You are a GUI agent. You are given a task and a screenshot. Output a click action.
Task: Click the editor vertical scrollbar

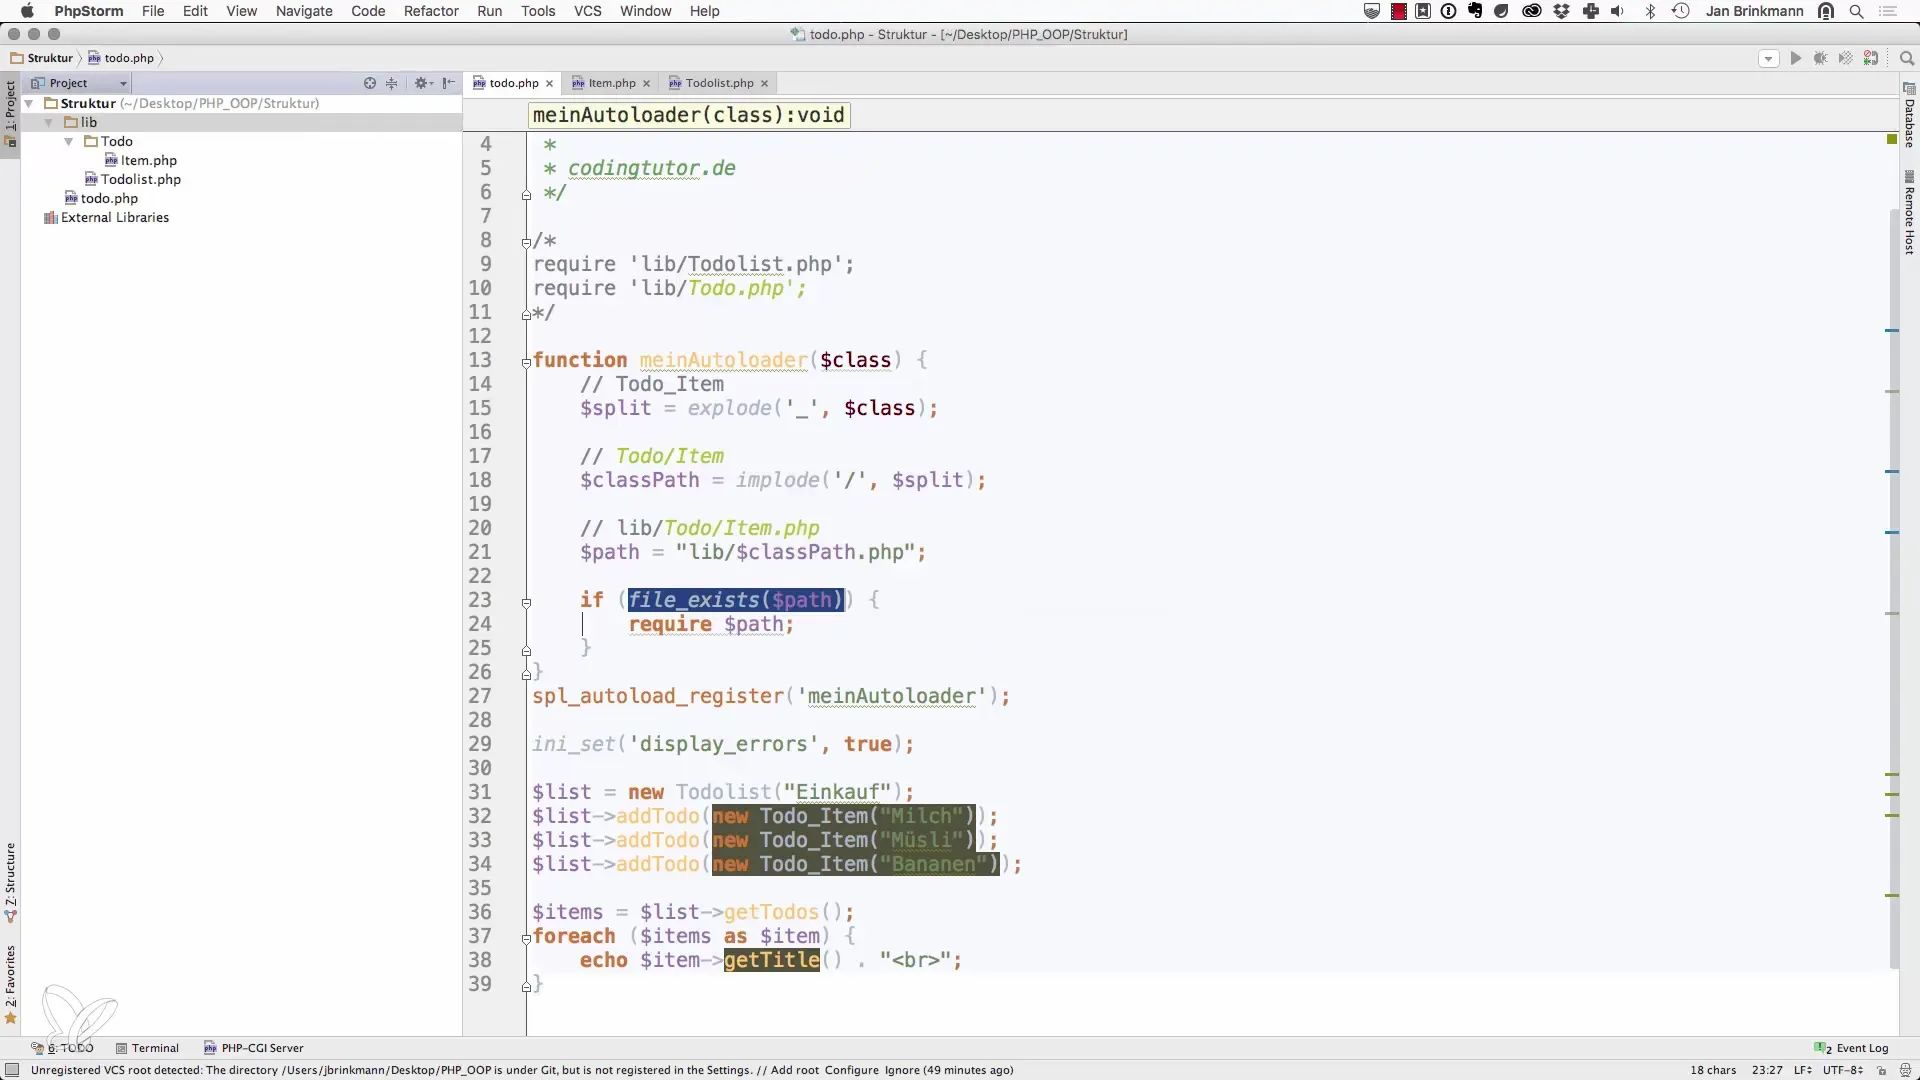coord(1893,588)
